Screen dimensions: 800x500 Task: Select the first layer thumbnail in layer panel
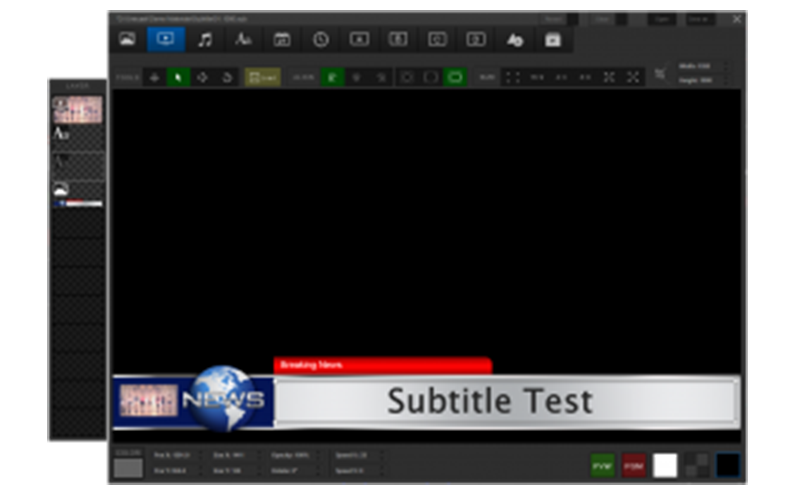(77, 110)
